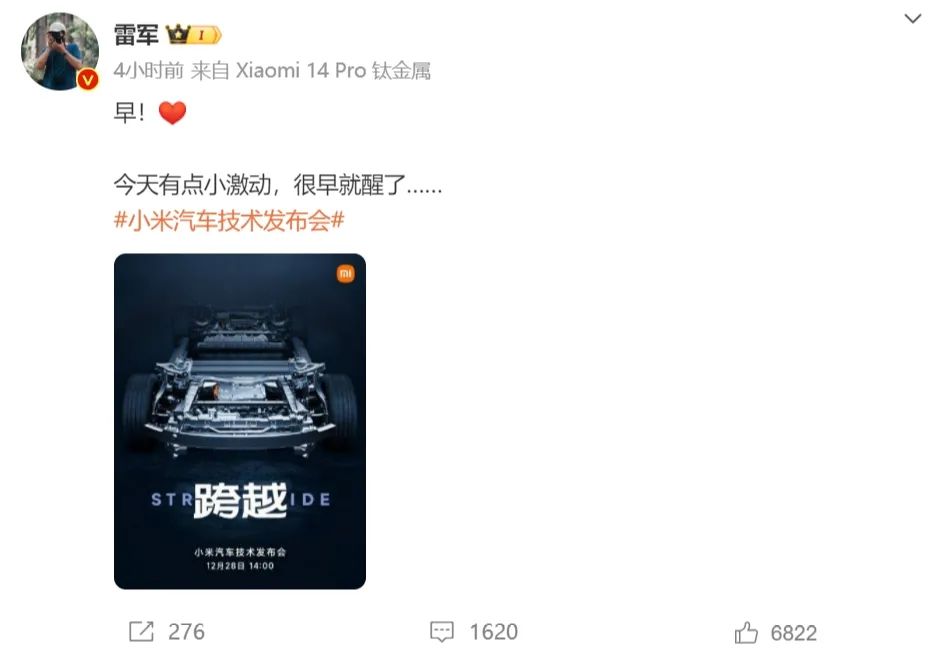936x657 pixels.
Task: Open the #小米汽车技术发布会# hashtag topic
Action: pos(229,221)
